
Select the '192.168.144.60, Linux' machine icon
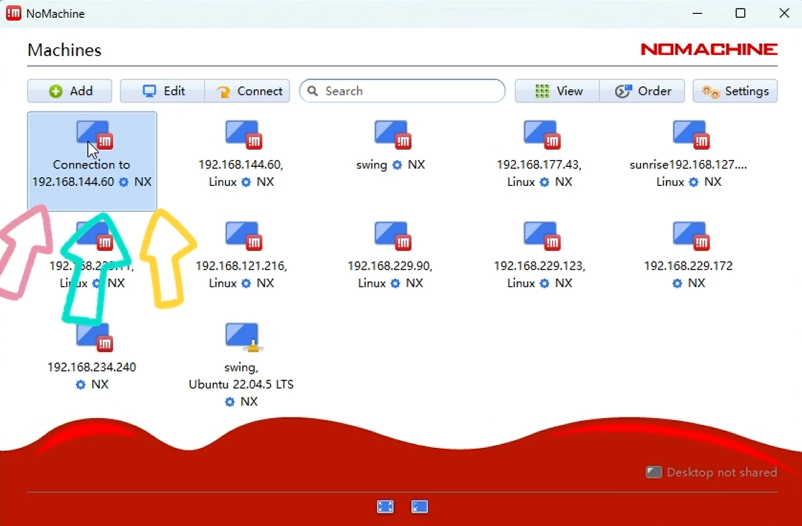243,135
